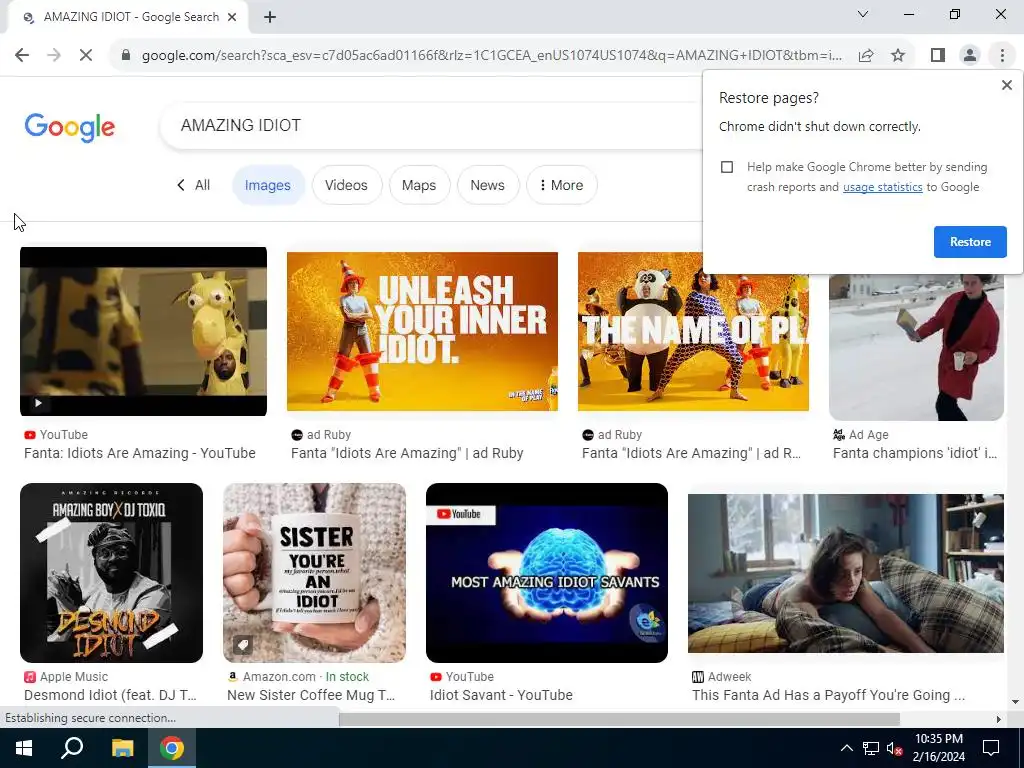Open Fanta: Idiots Are Amazing - YouTube link
This screenshot has width=1024, height=768.
[140, 453]
